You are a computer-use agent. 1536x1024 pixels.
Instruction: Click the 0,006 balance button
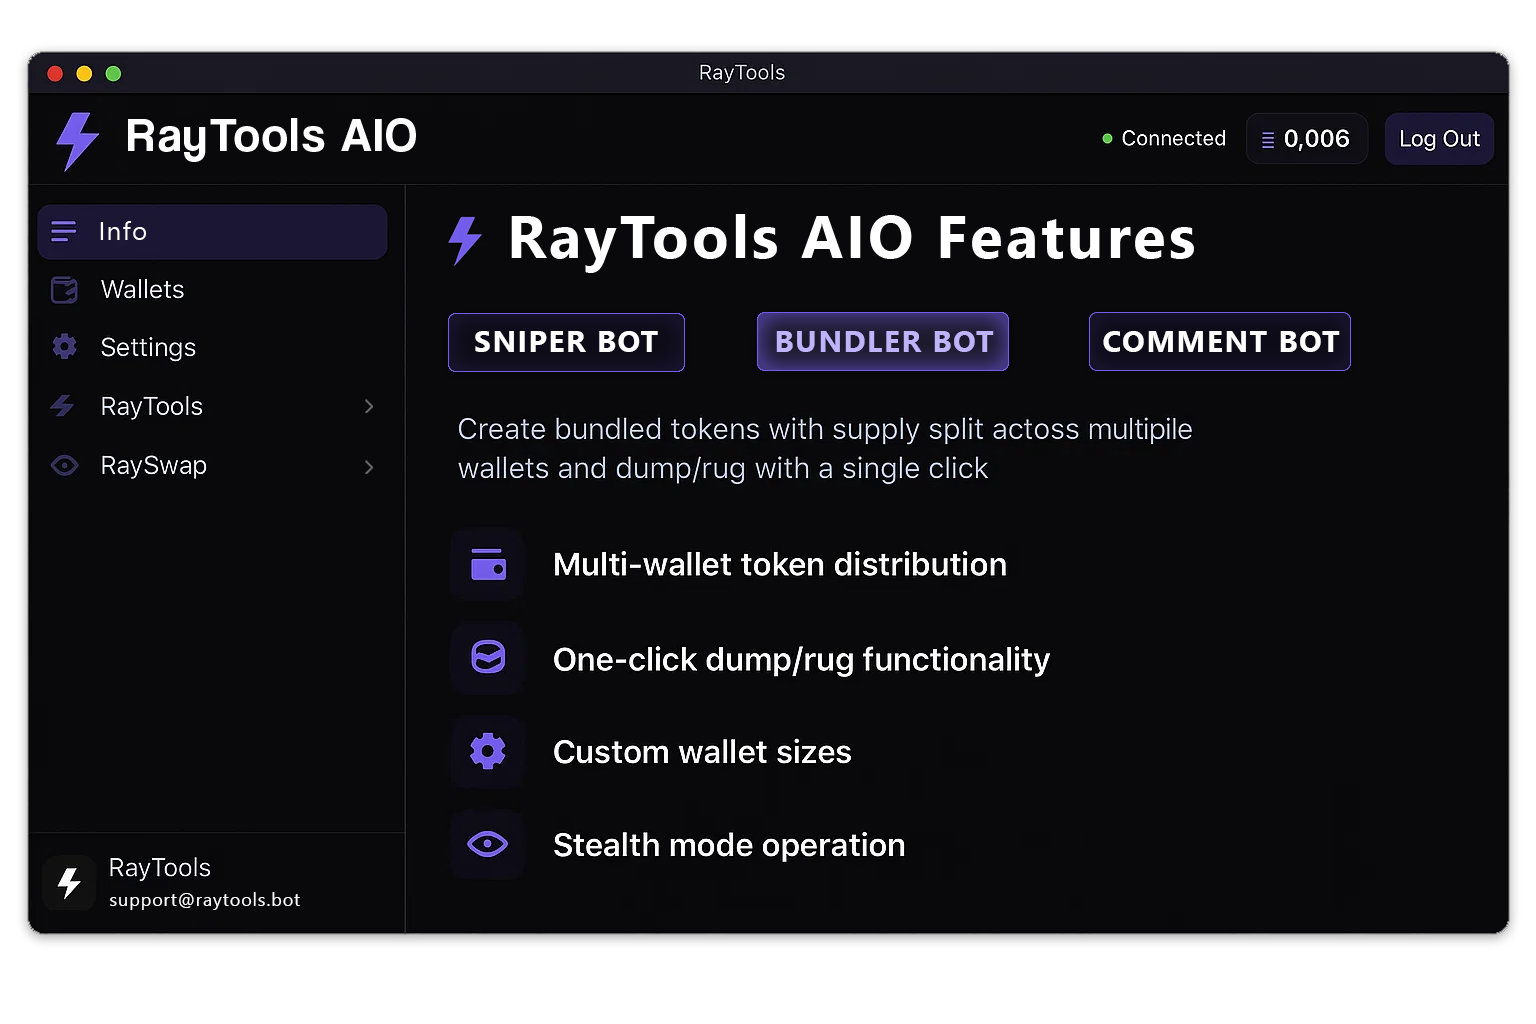pos(1307,139)
